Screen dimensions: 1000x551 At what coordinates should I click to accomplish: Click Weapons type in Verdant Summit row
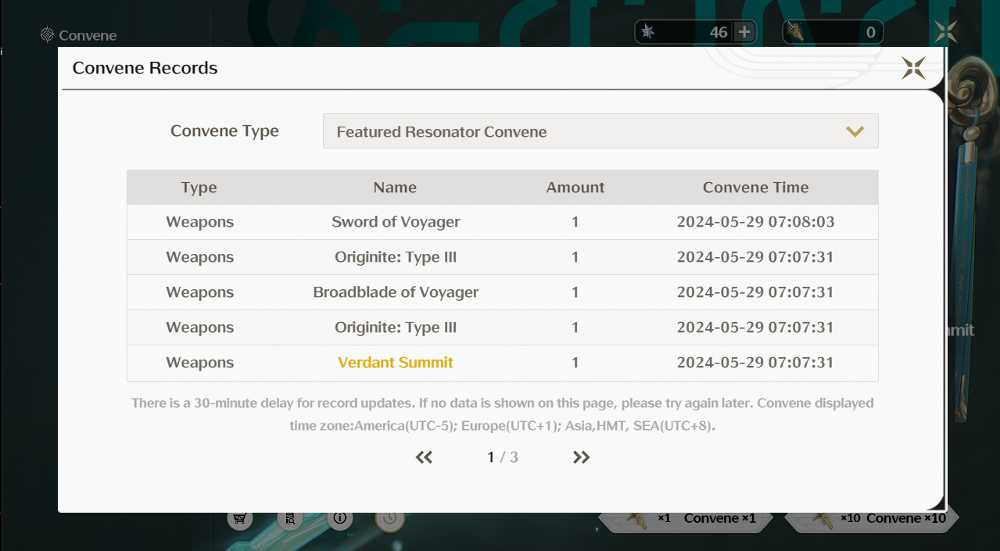[x=200, y=362]
